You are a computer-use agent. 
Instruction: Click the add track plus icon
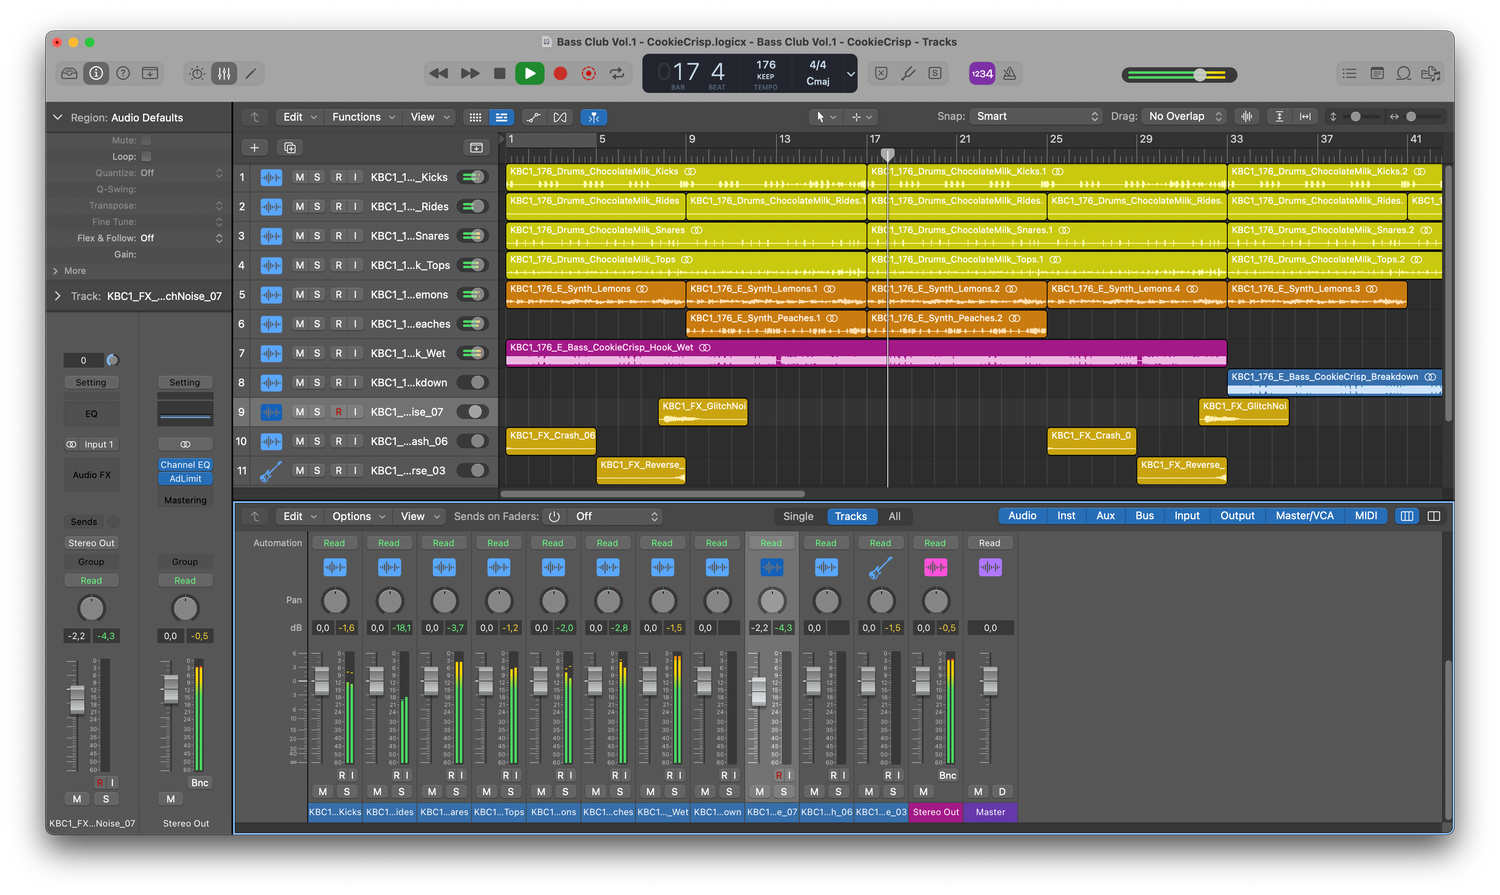254,148
